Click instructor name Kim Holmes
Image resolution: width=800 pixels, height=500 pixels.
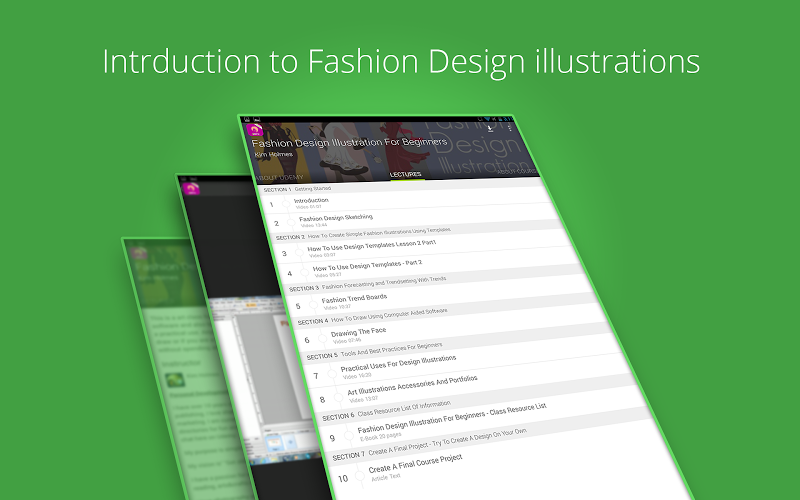tap(273, 154)
